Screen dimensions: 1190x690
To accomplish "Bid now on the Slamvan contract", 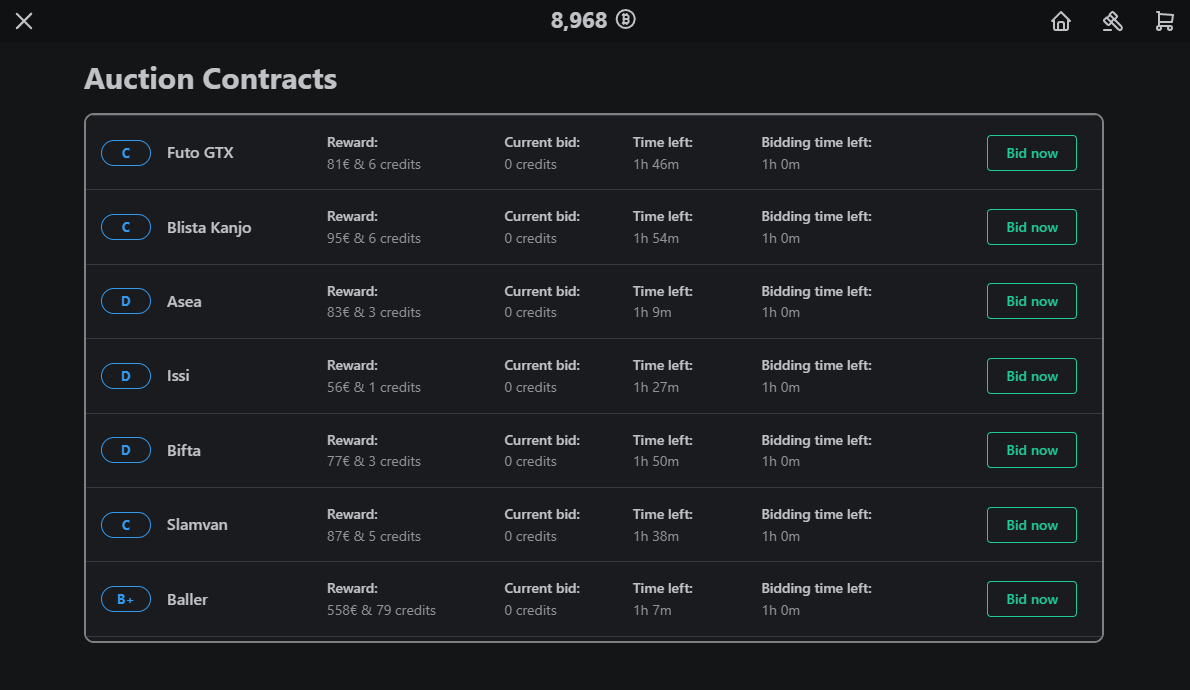I will point(1031,525).
